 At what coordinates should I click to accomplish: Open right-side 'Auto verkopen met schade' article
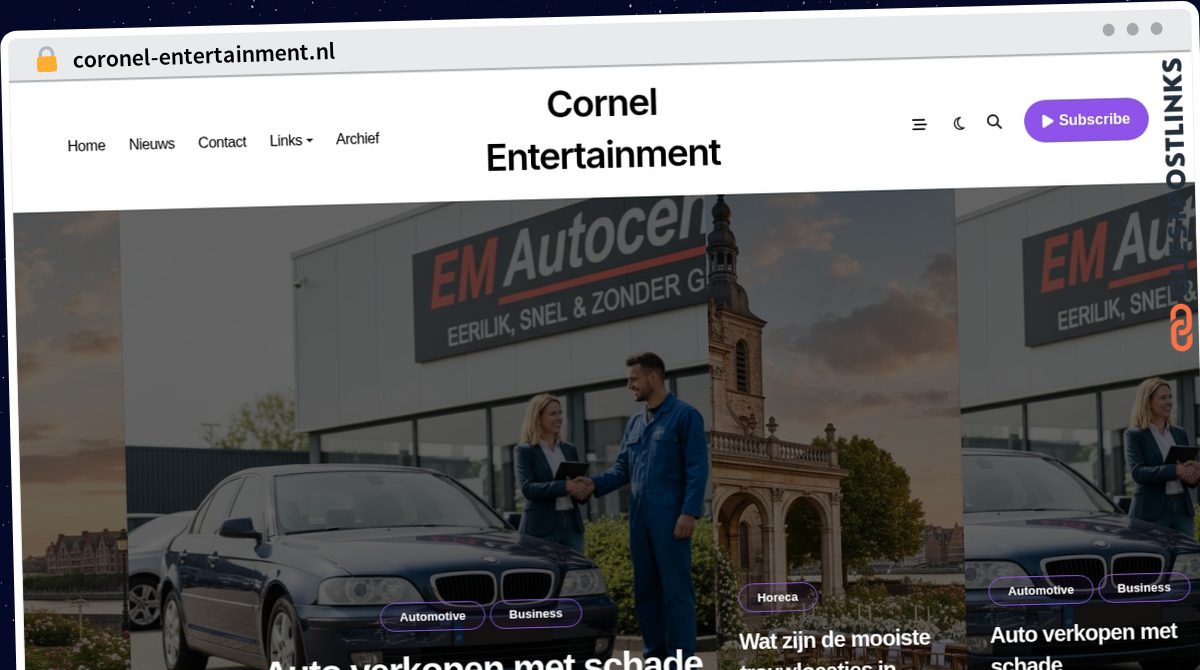pos(1084,646)
